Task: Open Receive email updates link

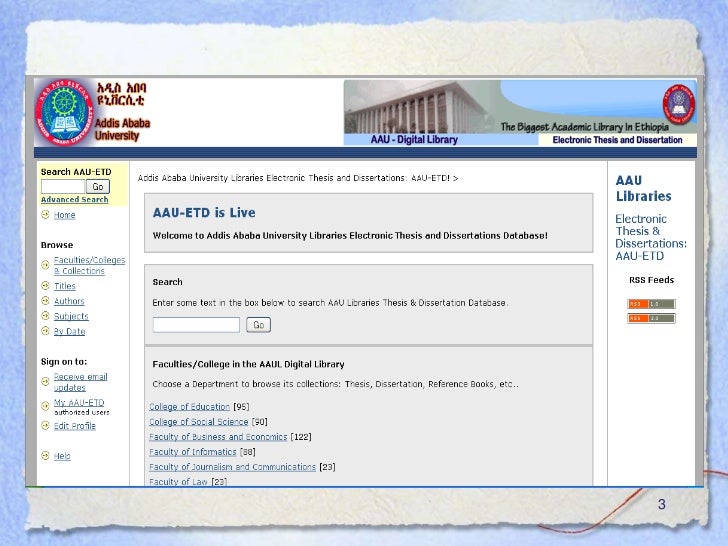Action: point(80,382)
